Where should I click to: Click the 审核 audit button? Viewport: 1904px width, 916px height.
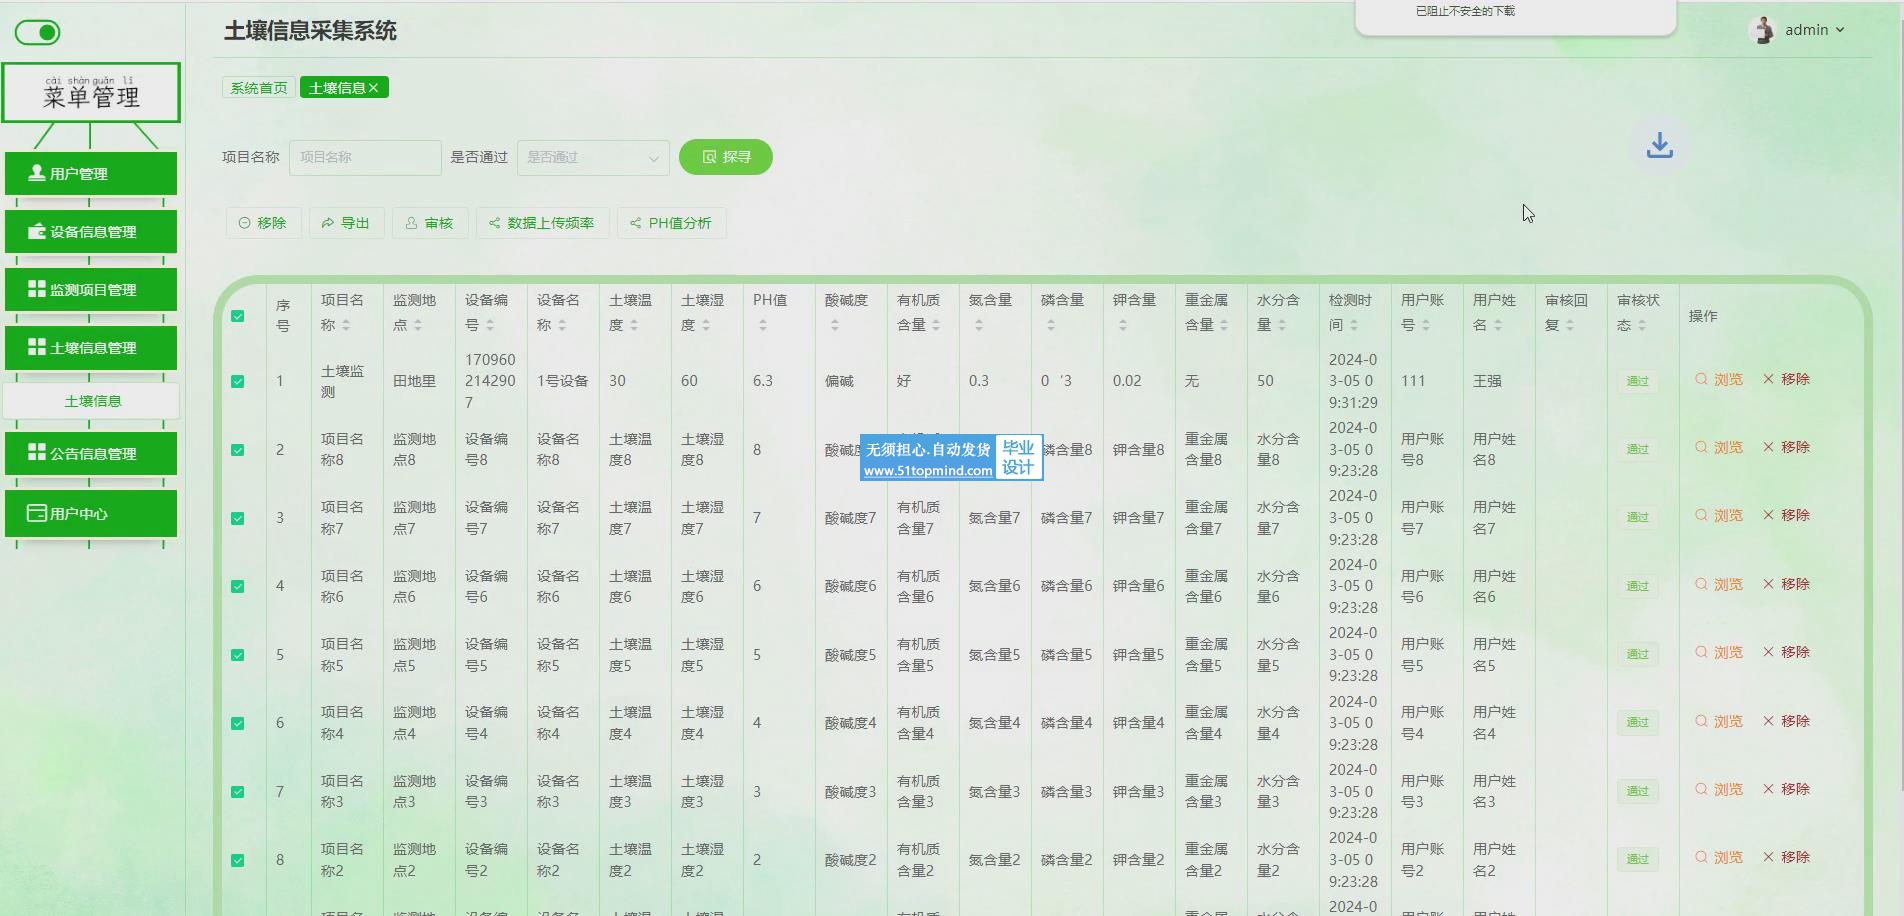(x=430, y=223)
